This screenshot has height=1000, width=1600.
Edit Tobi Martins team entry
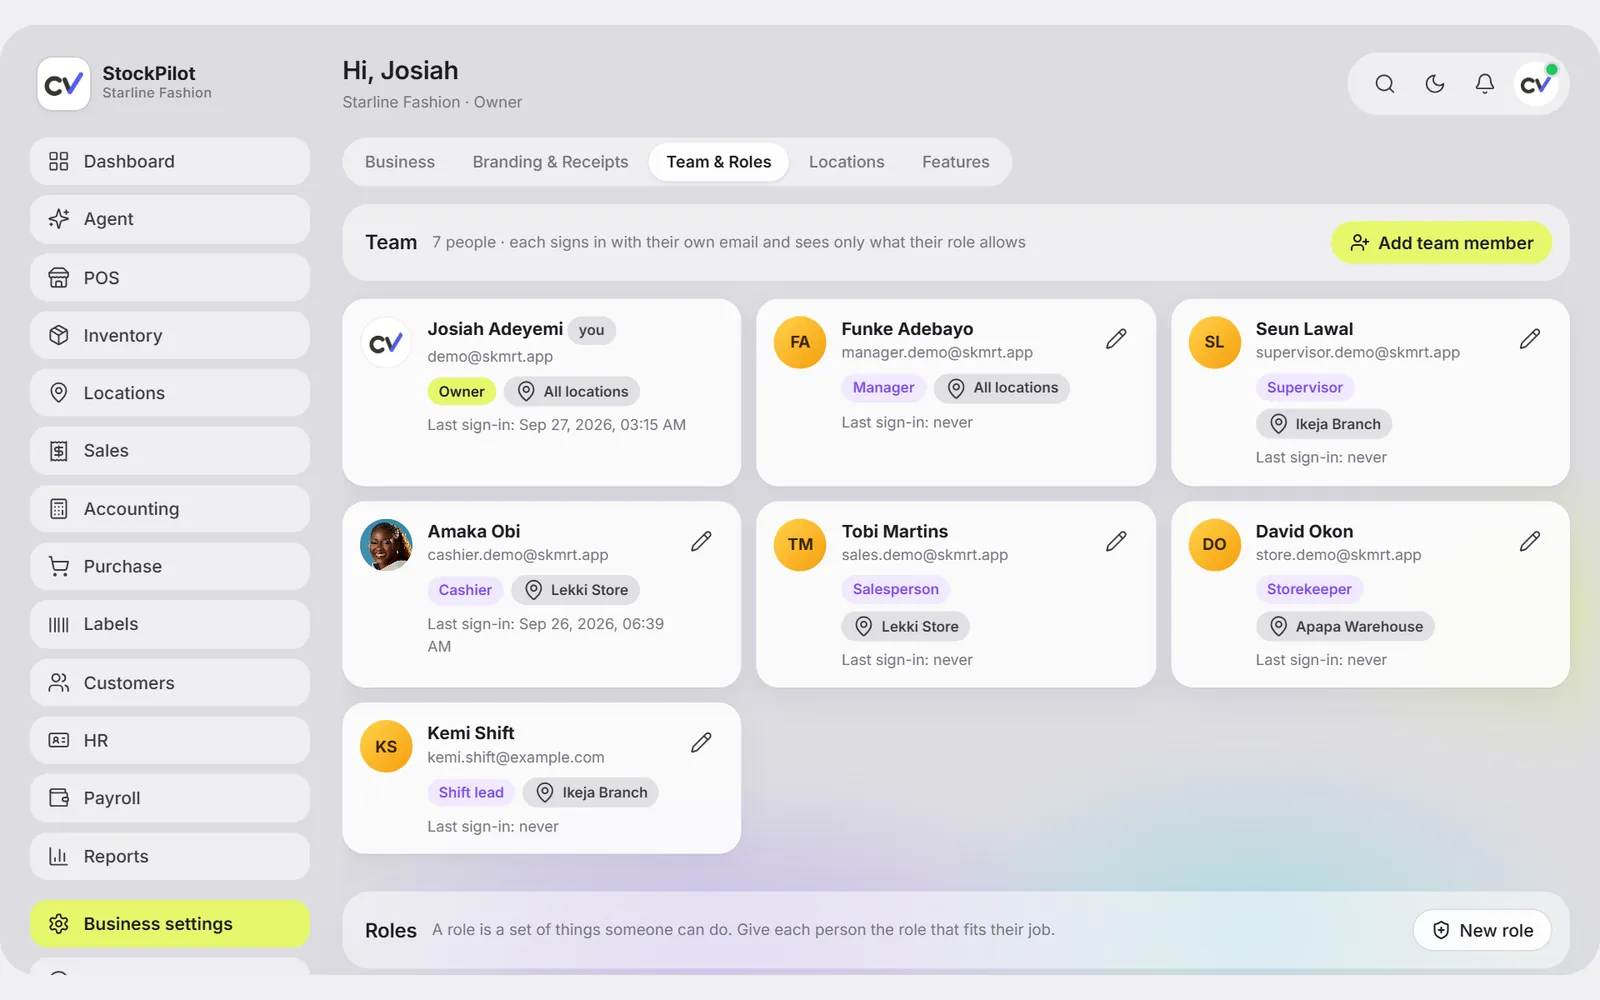click(1116, 541)
